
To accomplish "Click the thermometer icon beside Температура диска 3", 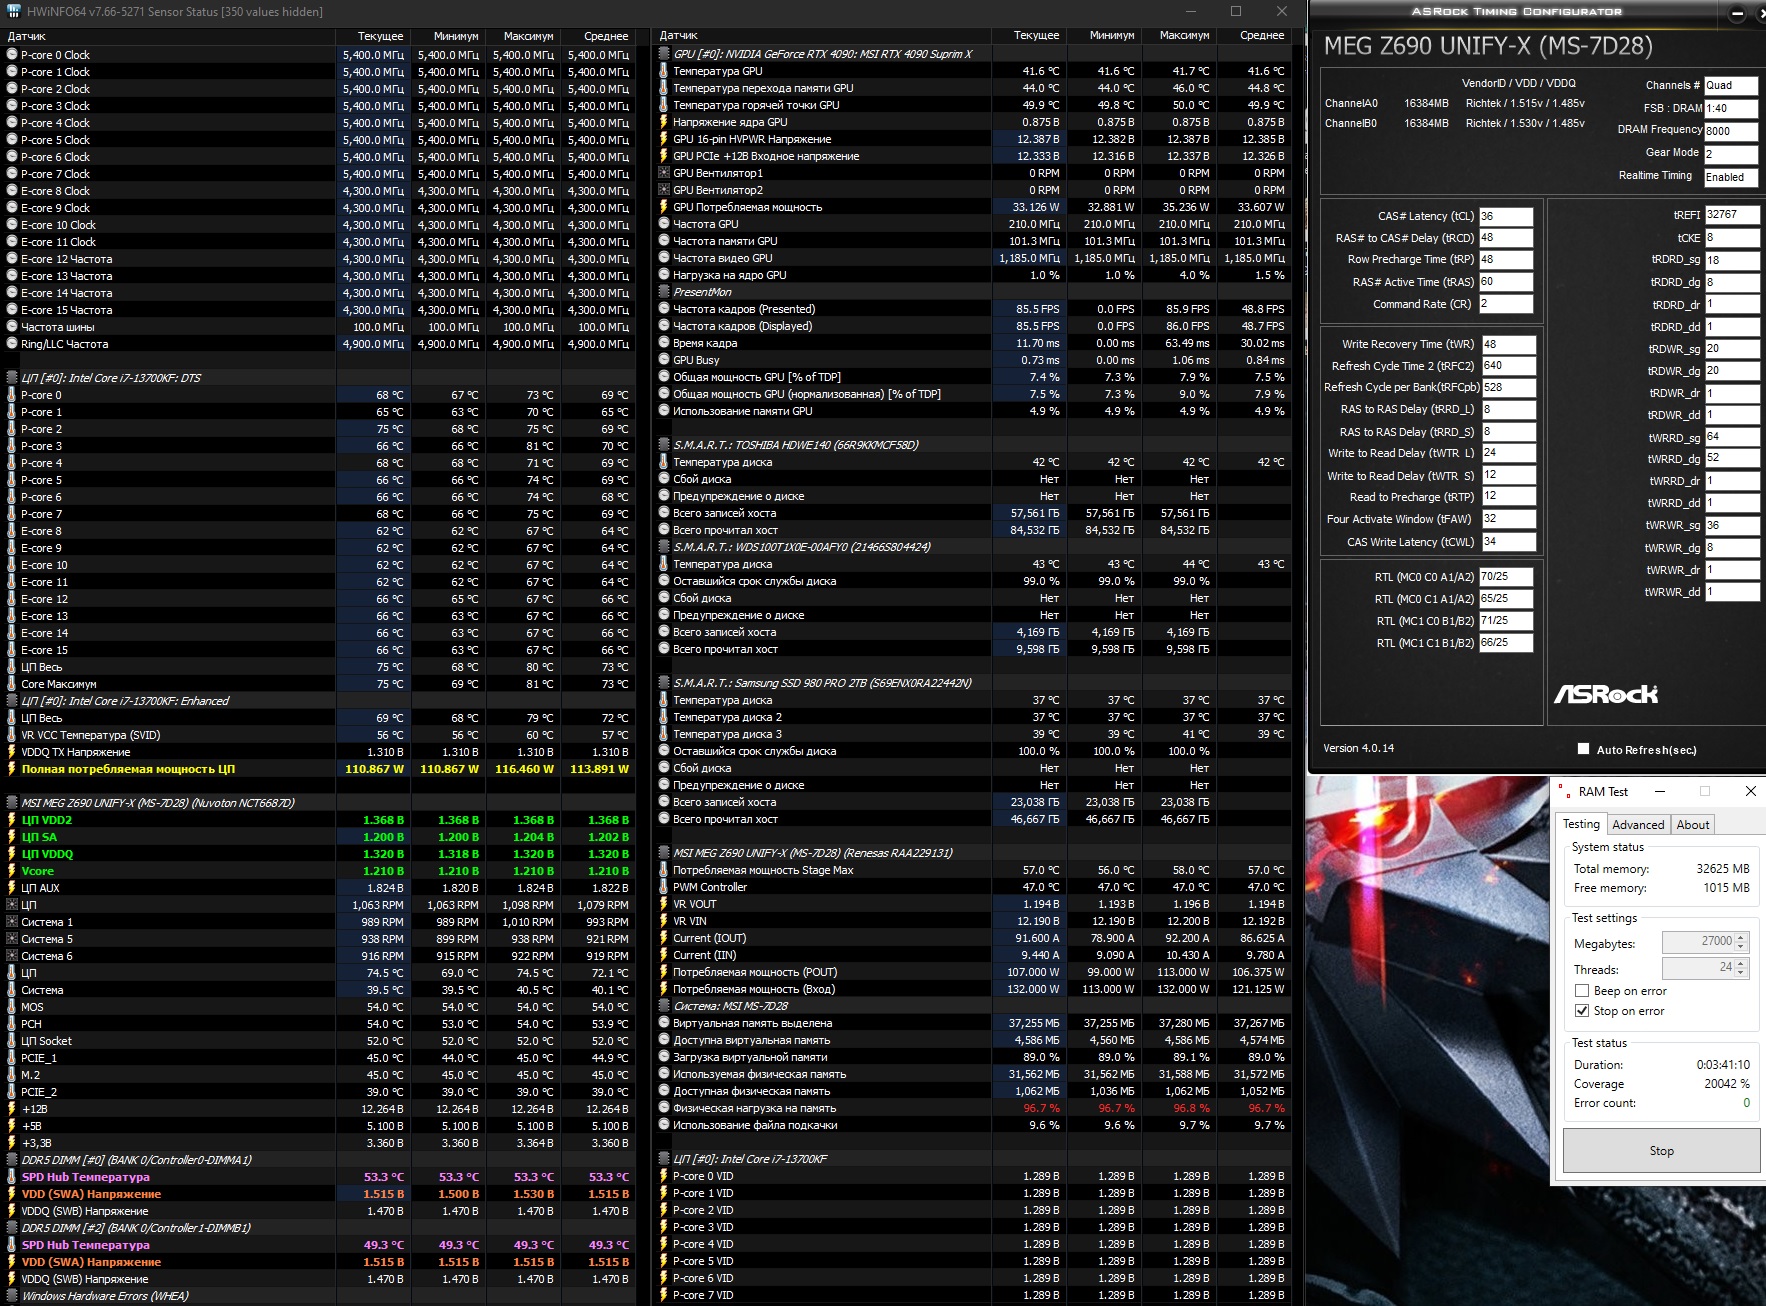I will pos(664,734).
